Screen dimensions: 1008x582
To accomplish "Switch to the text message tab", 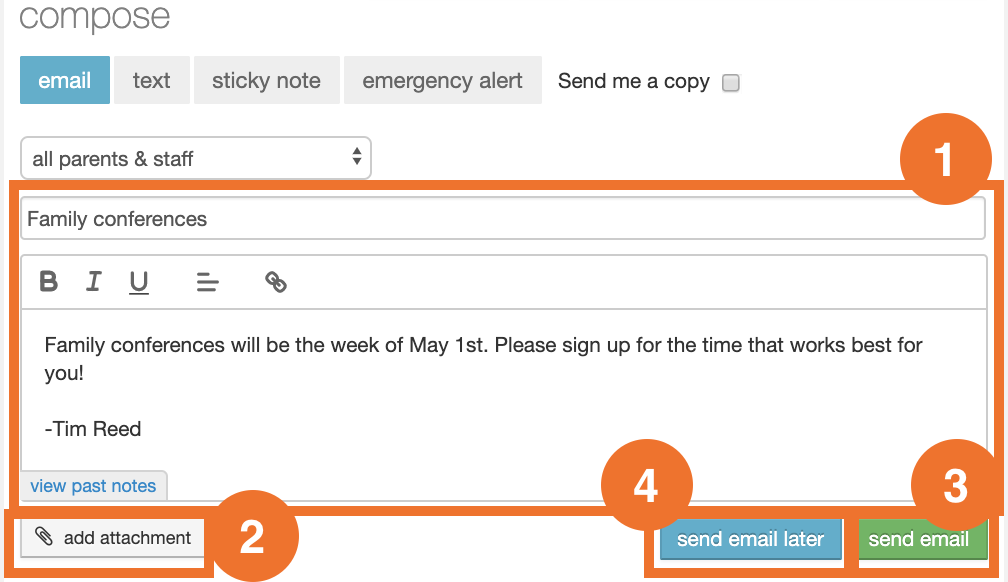I will click(151, 81).
